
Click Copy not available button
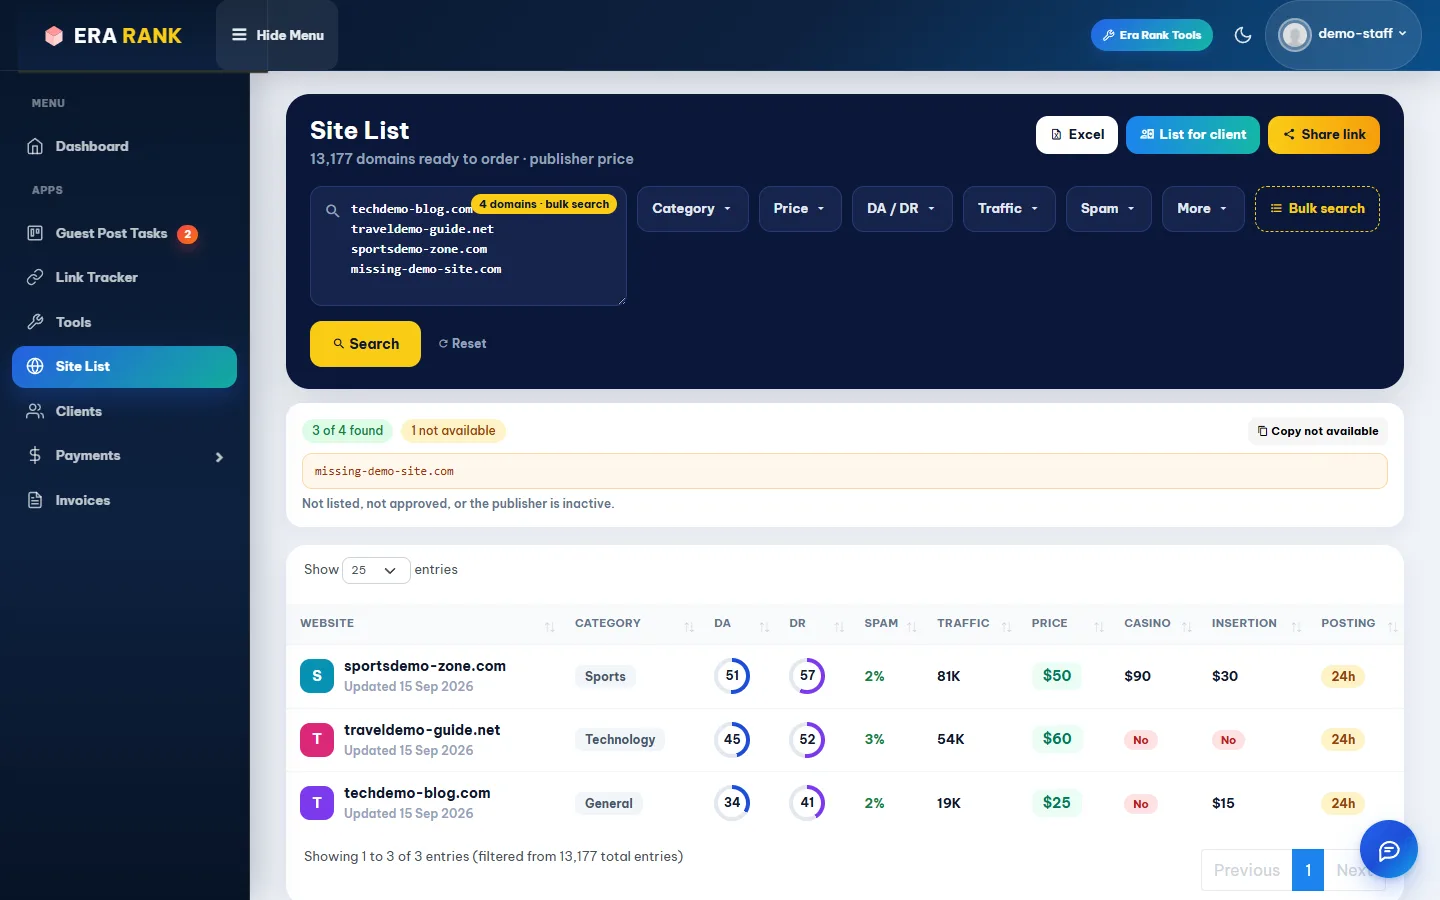coord(1317,431)
